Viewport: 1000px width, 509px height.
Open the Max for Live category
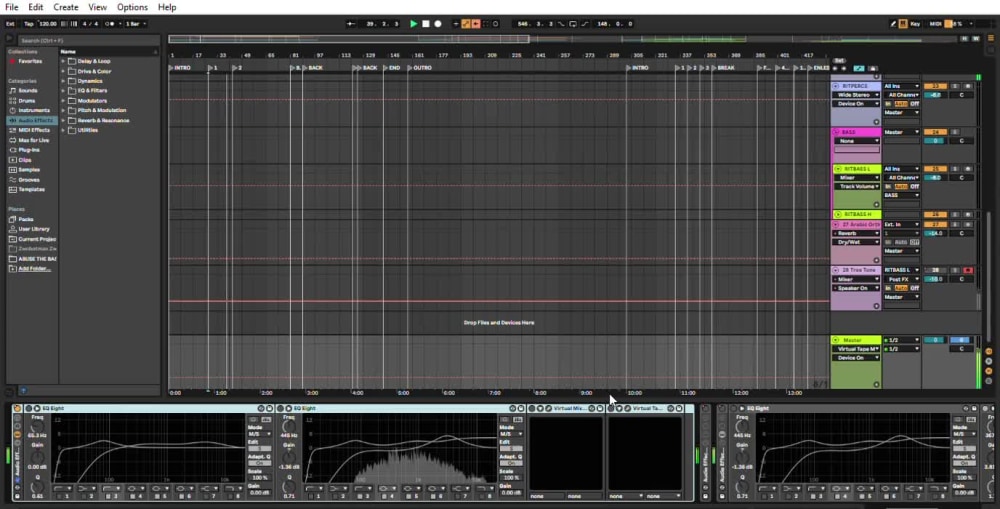pos(32,140)
